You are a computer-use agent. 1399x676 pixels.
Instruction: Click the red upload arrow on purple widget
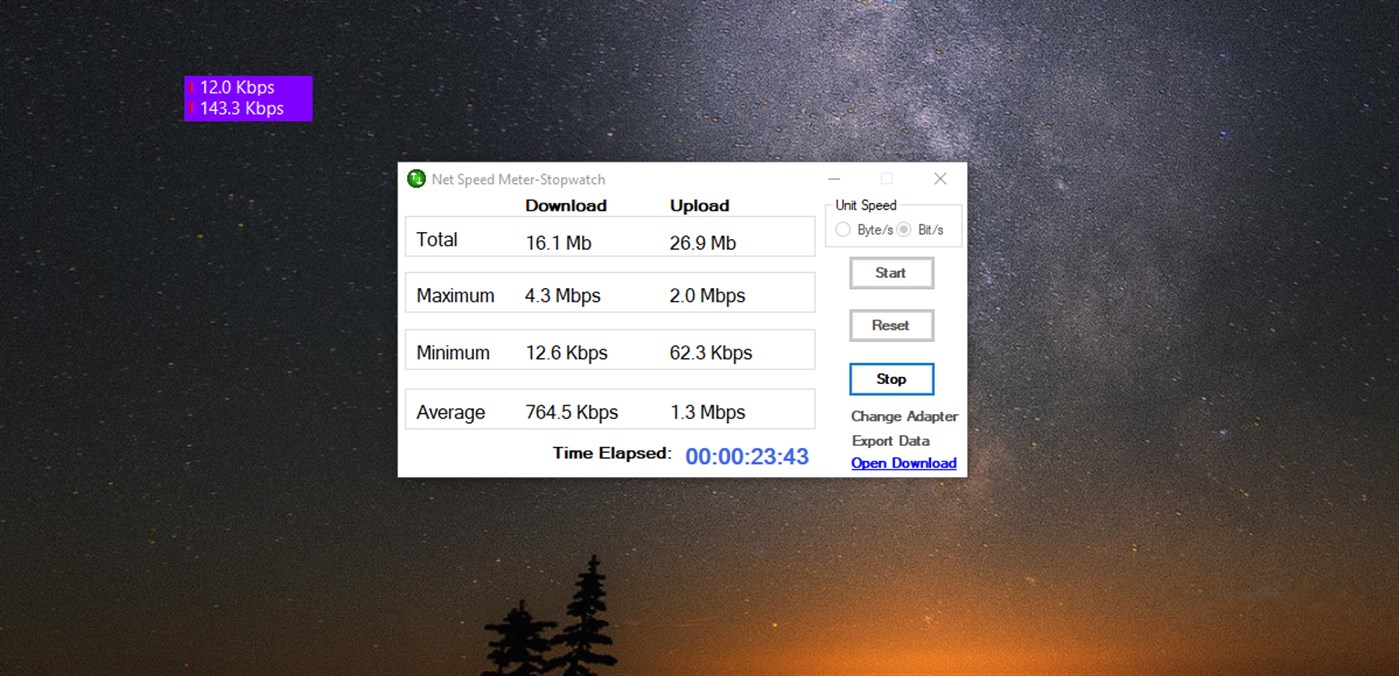(x=193, y=110)
